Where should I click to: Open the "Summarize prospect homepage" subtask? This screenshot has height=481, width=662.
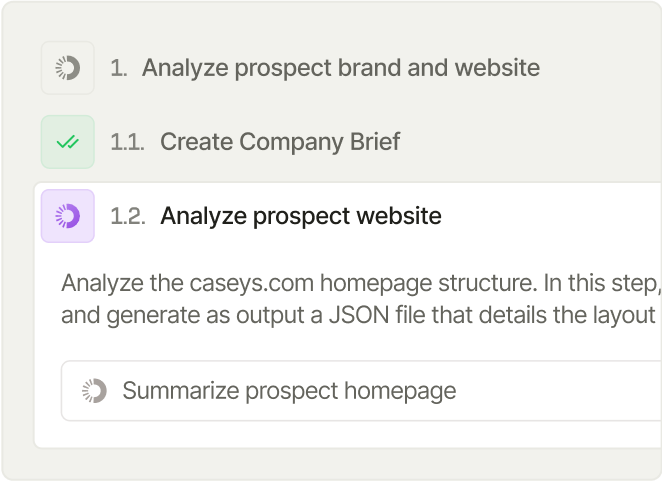[x=361, y=391]
